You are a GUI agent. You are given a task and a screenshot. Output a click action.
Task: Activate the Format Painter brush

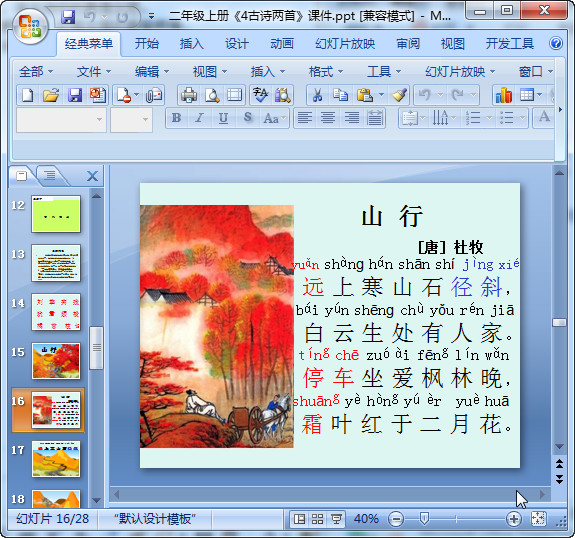tap(399, 95)
